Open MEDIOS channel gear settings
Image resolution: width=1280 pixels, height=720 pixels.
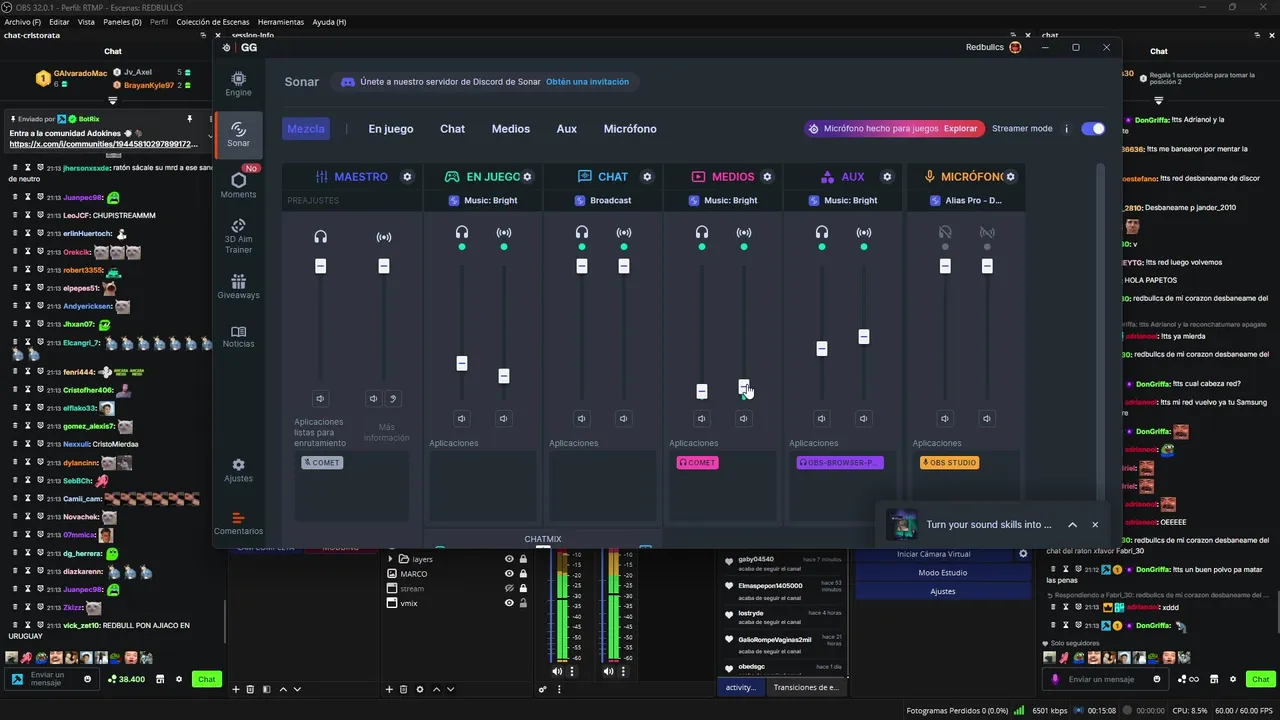point(767,177)
